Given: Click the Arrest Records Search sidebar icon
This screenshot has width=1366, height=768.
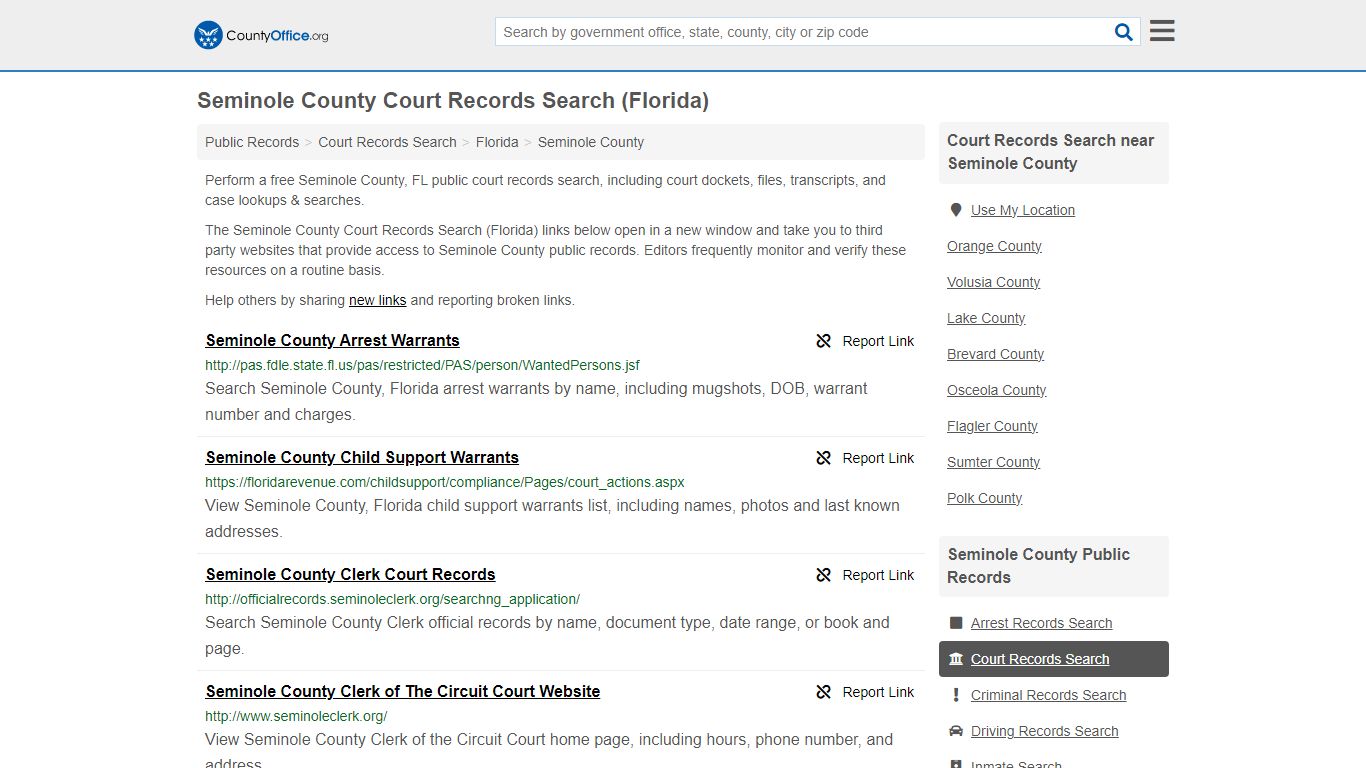Looking at the screenshot, I should [956, 623].
